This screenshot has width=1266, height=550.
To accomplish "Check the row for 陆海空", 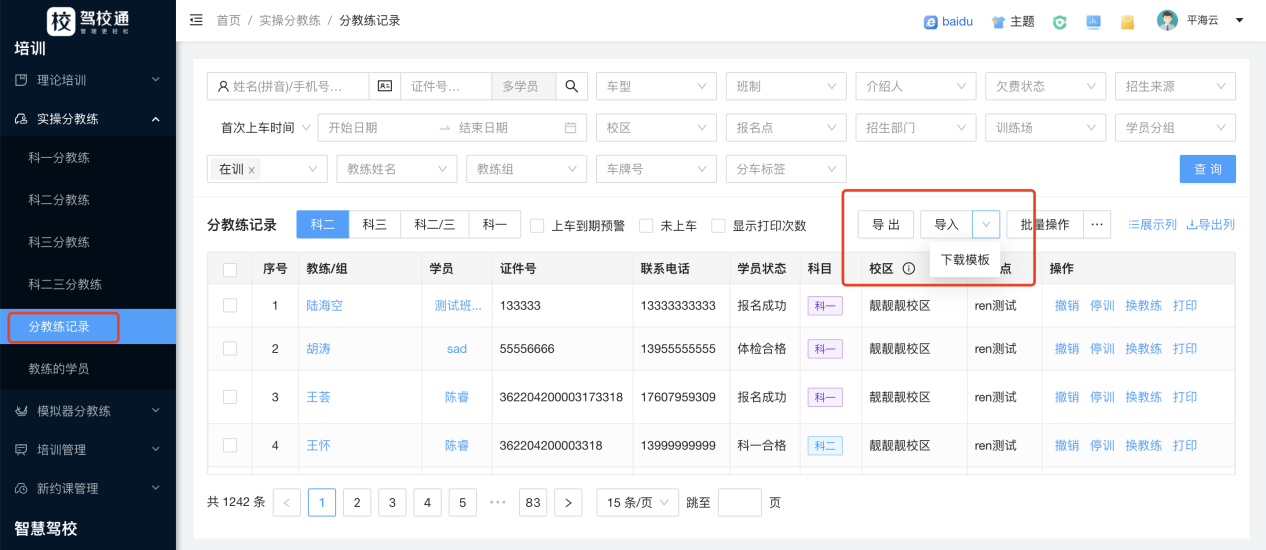I will [x=230, y=305].
